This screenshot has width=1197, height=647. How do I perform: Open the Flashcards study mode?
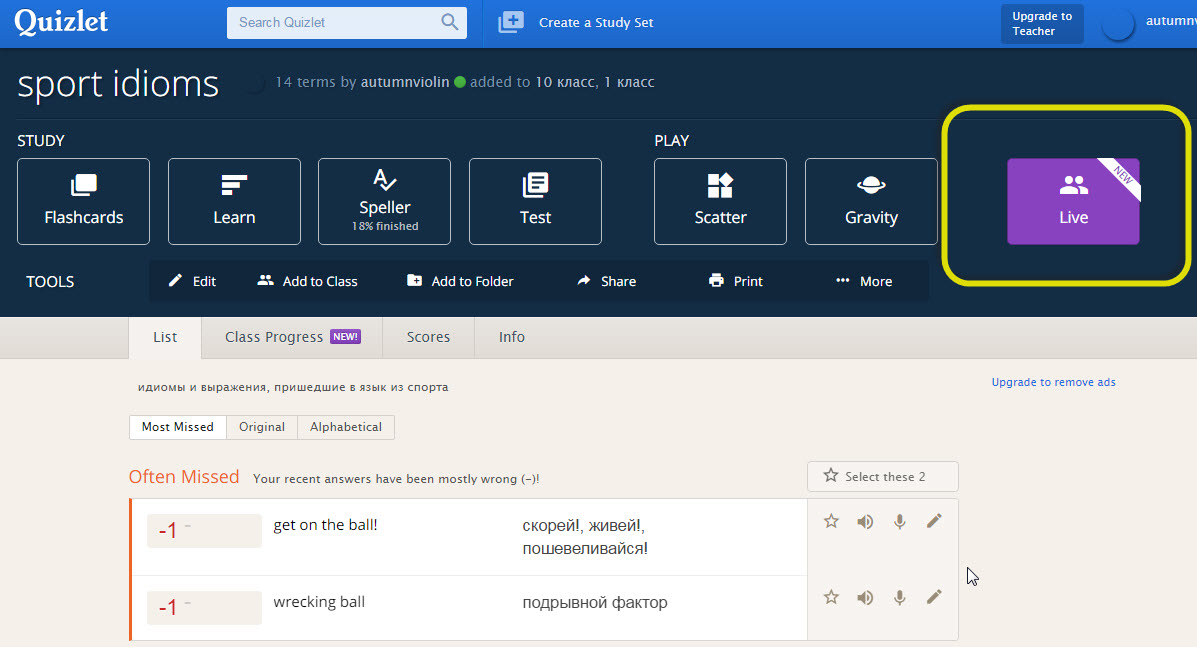[x=83, y=201]
